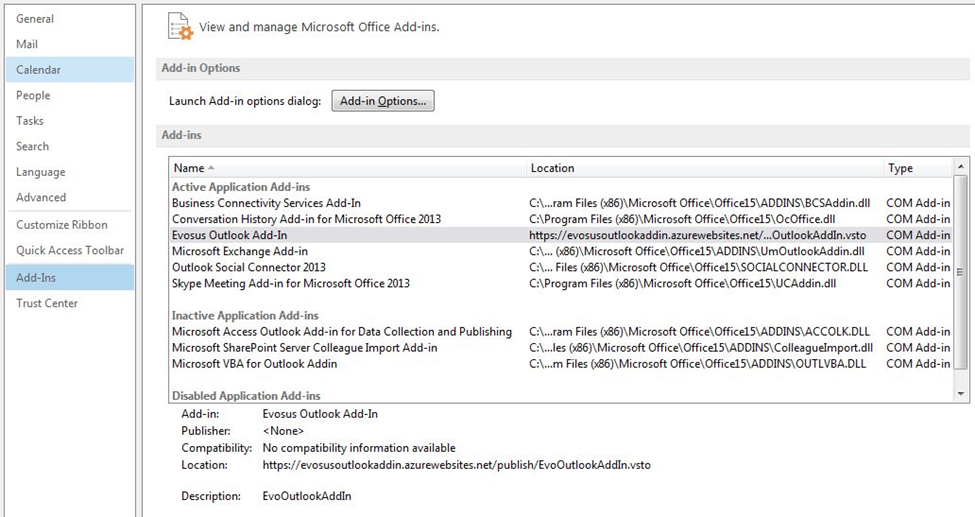Select the Evosus Outlook Add-In row
975x517 pixels.
point(561,235)
